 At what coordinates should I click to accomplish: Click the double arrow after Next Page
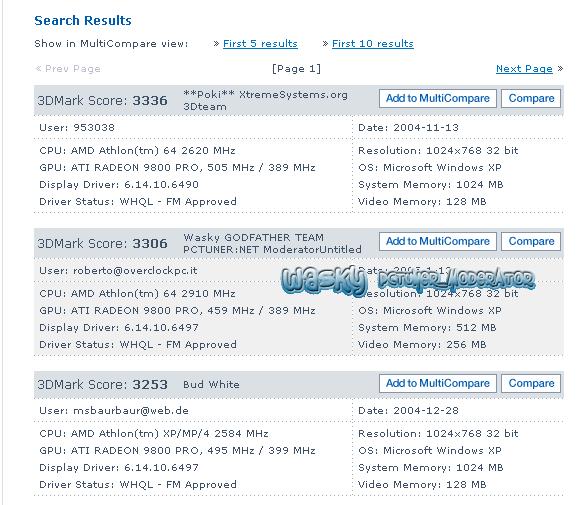(560, 69)
